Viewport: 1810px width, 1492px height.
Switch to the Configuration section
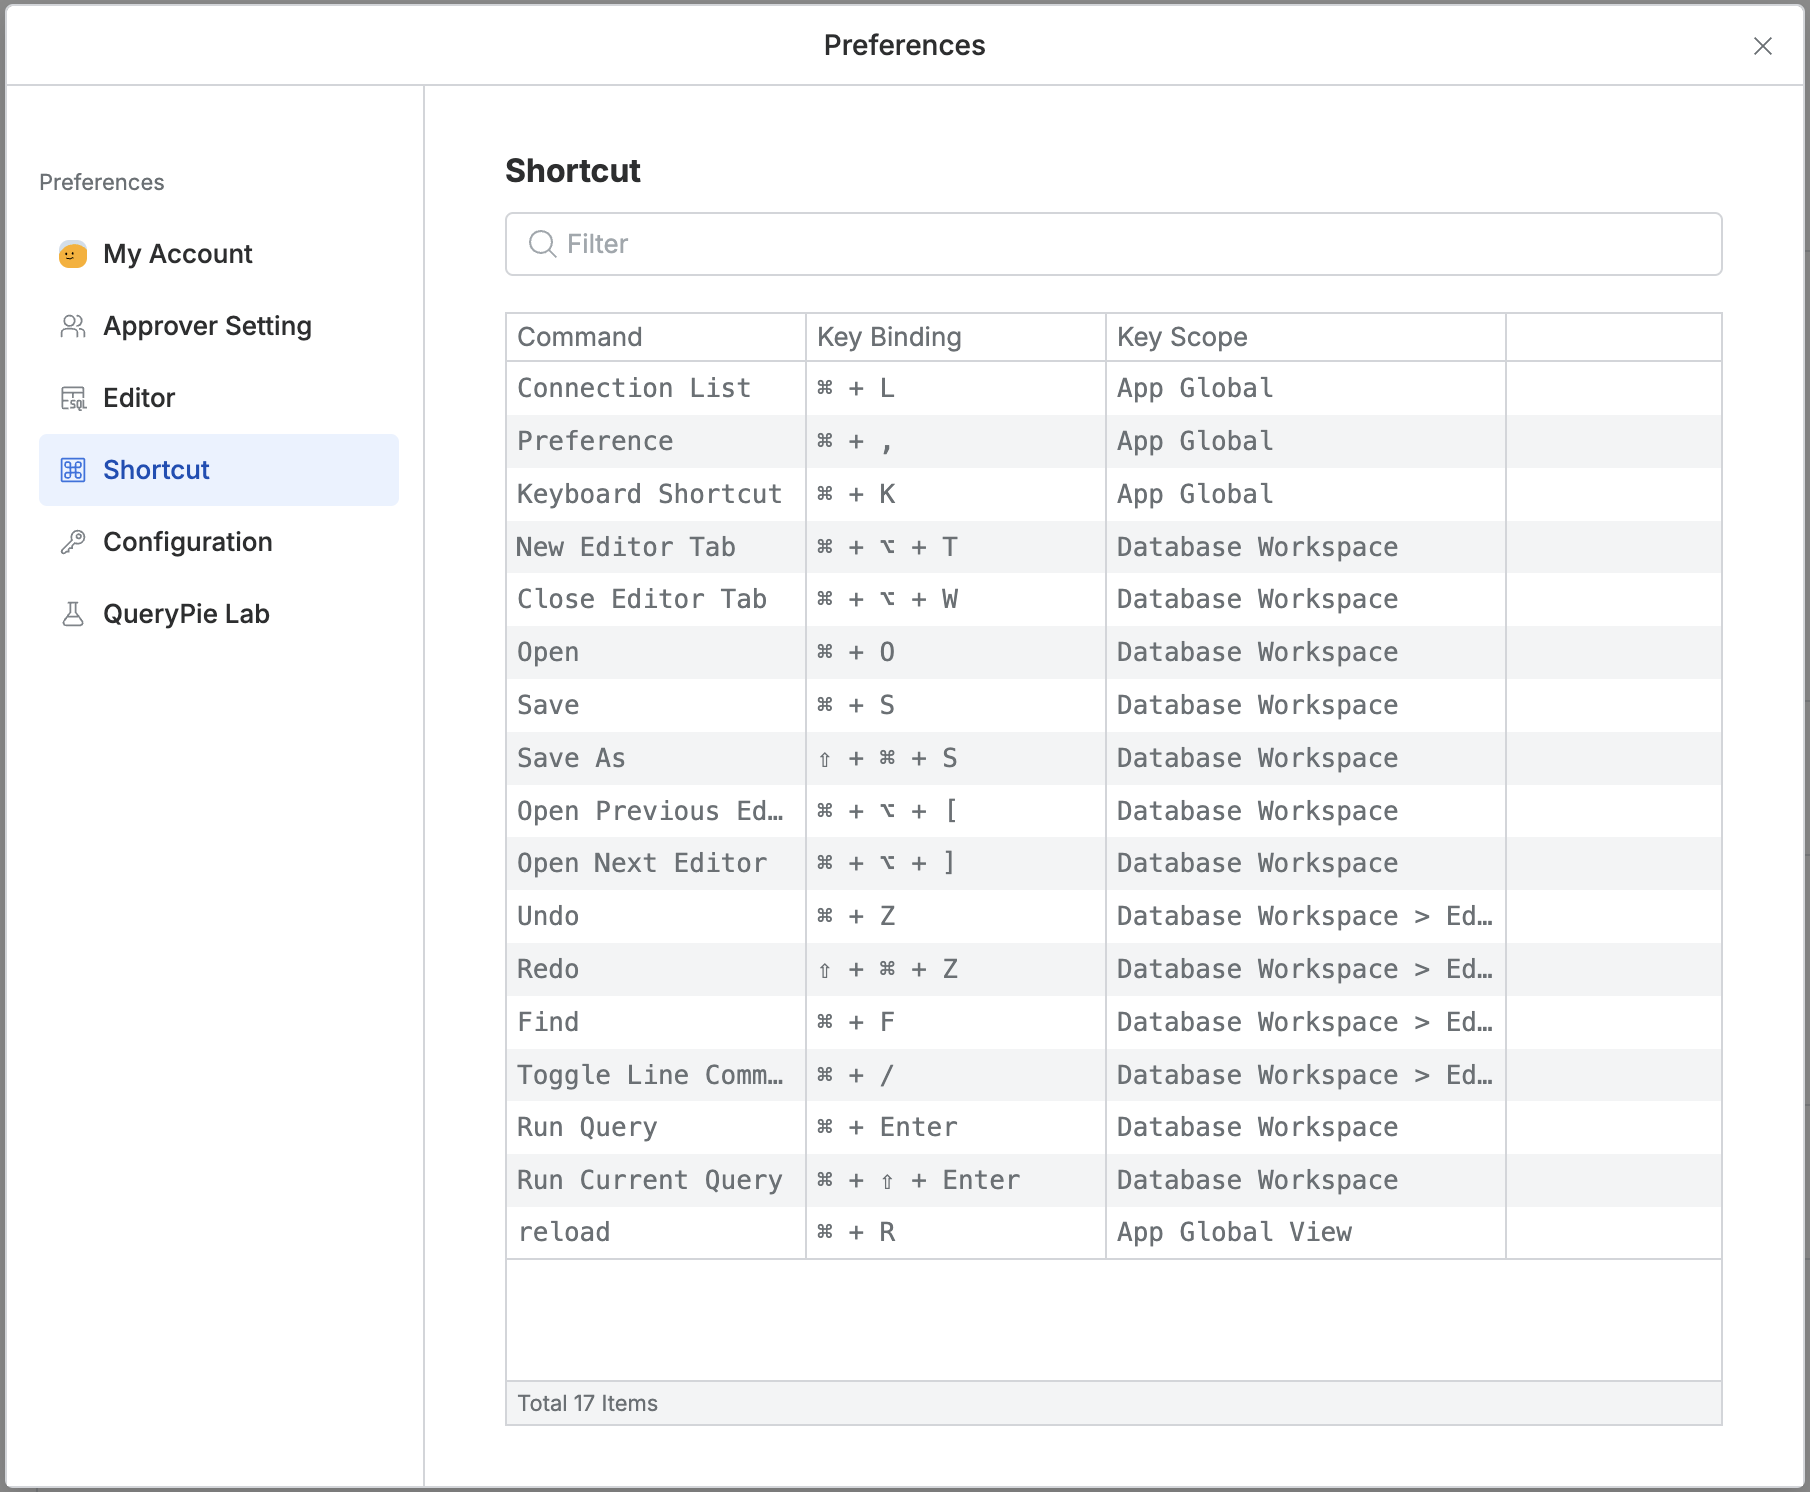coord(187,542)
